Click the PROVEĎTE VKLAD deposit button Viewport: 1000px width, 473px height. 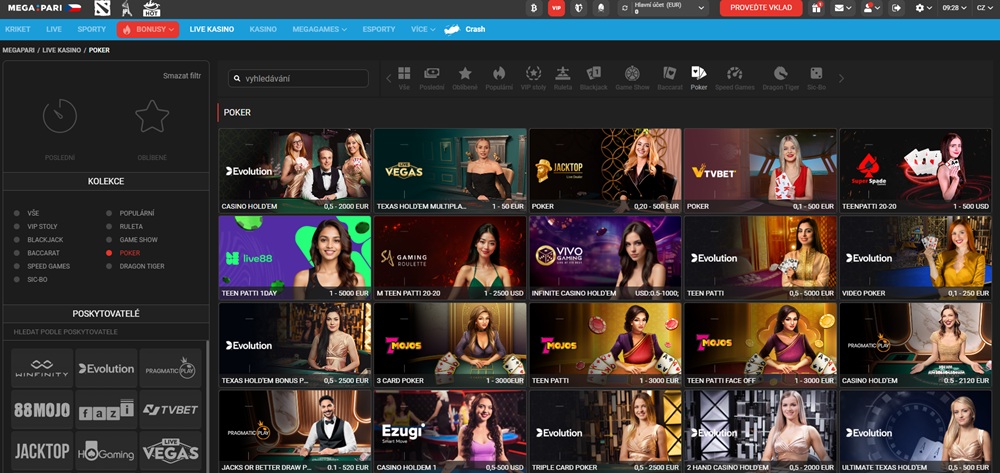point(761,8)
